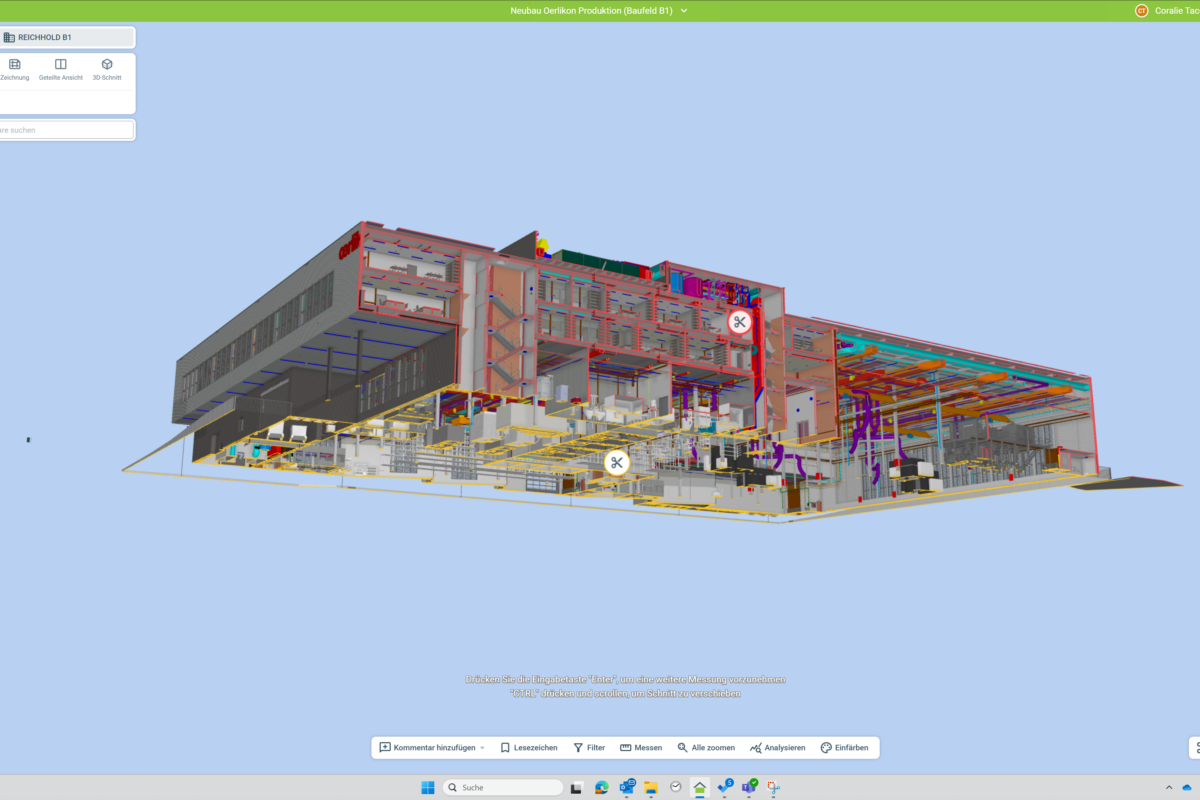This screenshot has height=800, width=1200.
Task: Open Einfärben color palette tool
Action: pyautogui.click(x=844, y=748)
